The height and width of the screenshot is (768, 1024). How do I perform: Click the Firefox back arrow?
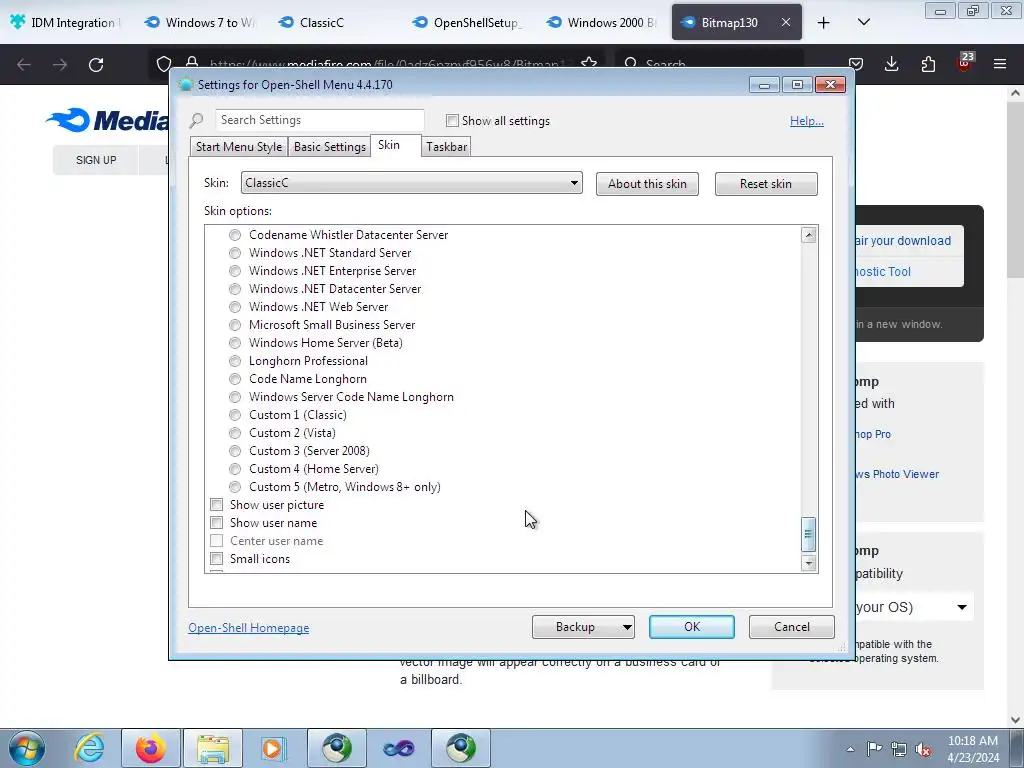click(x=24, y=65)
